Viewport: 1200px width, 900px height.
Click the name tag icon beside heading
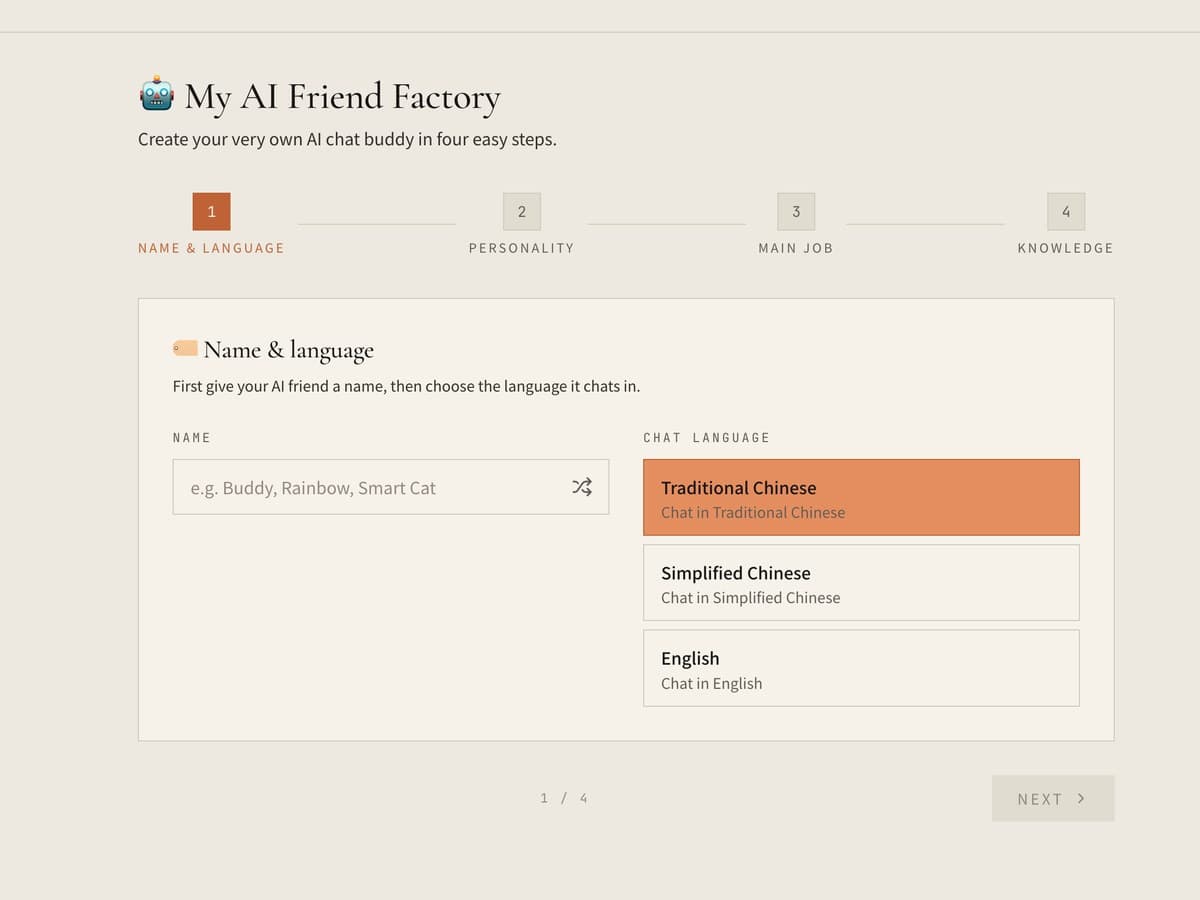(185, 348)
